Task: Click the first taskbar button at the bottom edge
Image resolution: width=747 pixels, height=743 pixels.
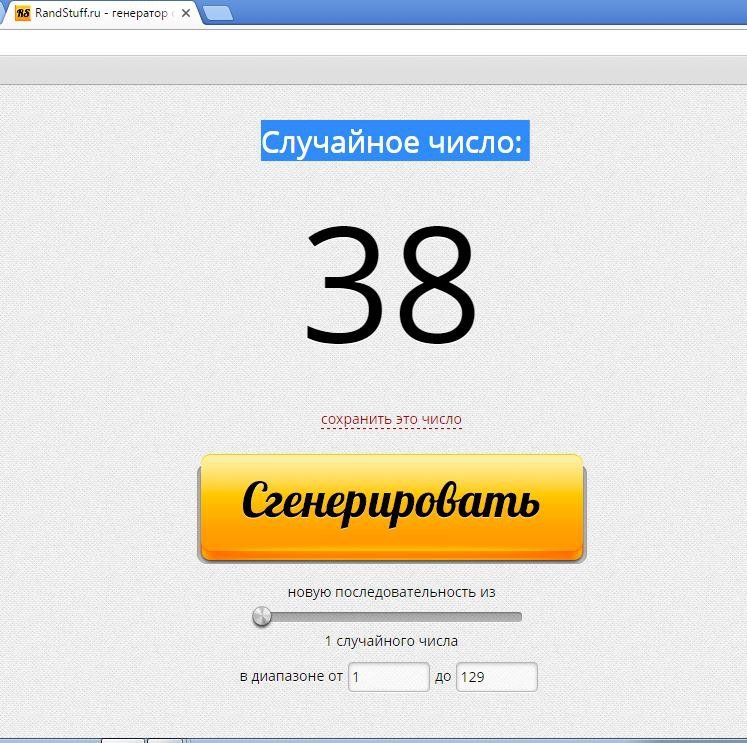Action: click(122, 741)
